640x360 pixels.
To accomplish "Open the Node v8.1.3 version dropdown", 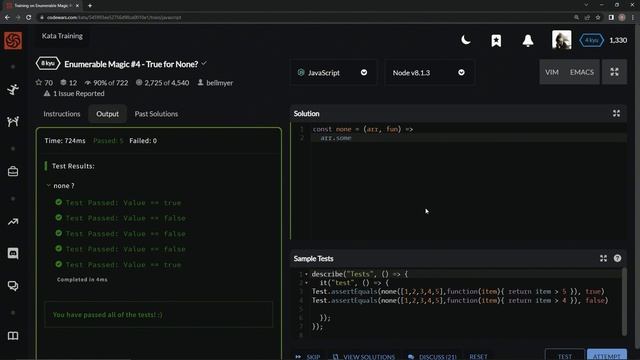I will (x=429, y=73).
